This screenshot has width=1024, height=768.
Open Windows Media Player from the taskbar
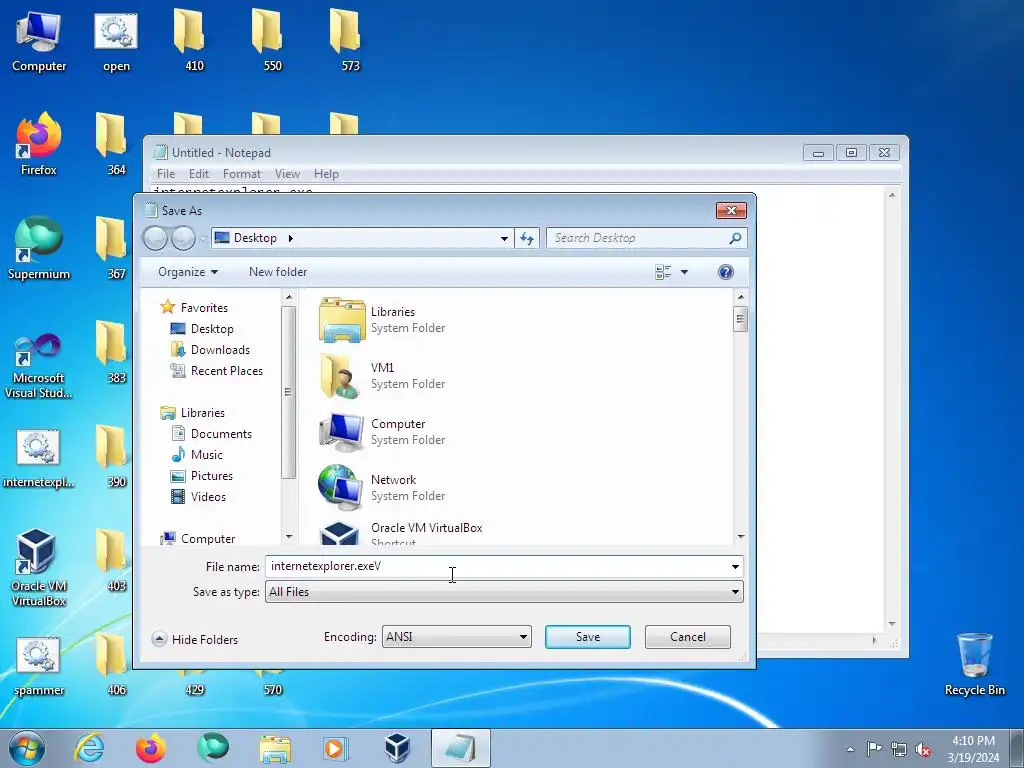337,748
